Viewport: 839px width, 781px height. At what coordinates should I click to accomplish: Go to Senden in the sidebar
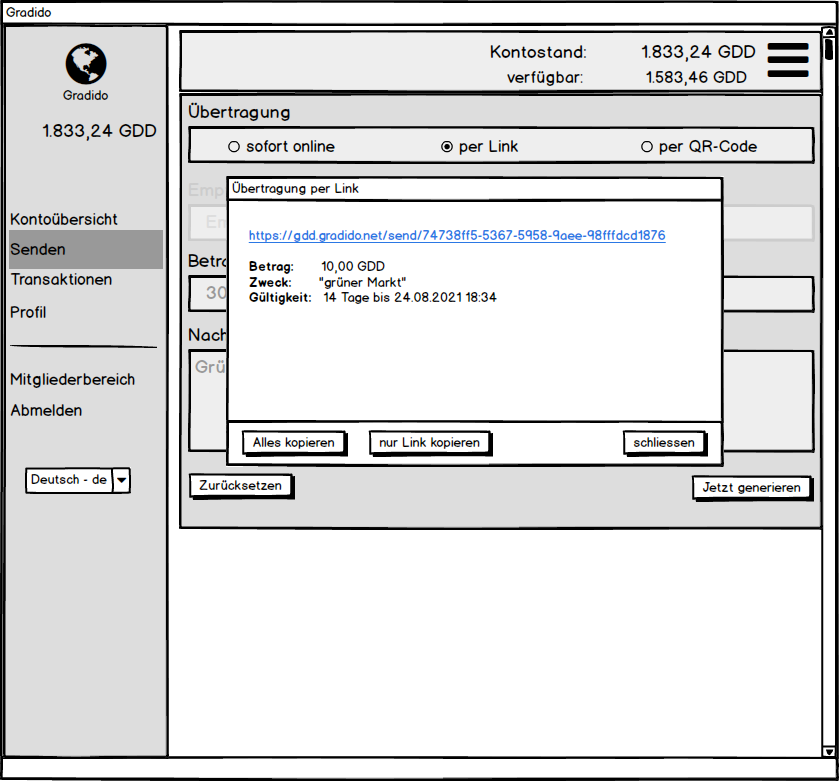click(x=38, y=249)
